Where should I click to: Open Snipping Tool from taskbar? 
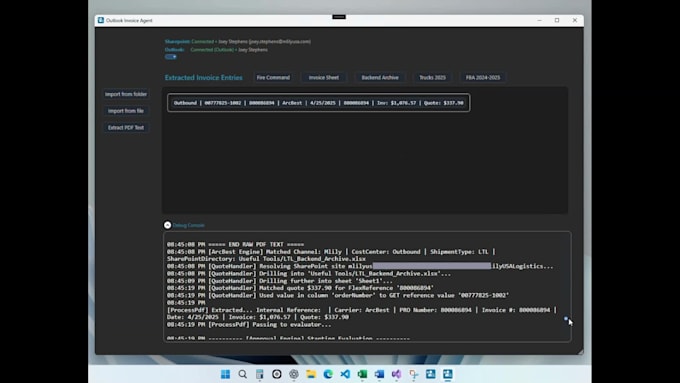(414, 374)
